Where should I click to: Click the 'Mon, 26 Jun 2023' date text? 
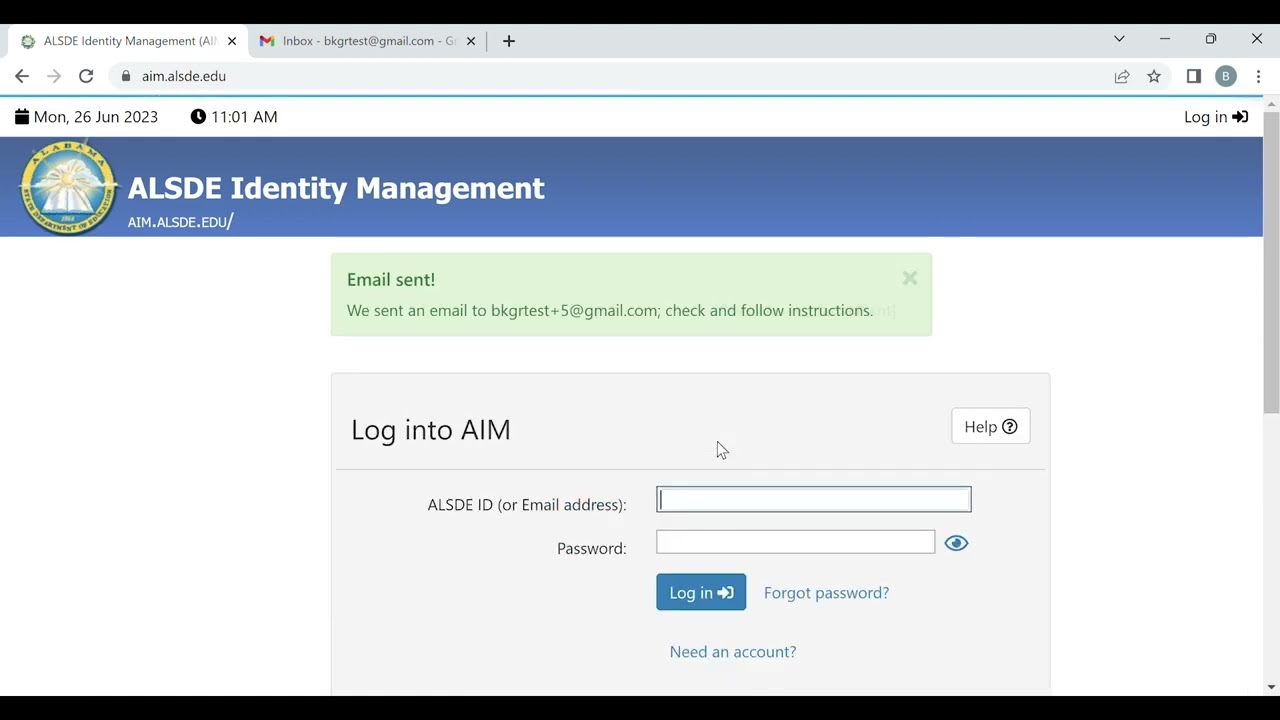pyautogui.click(x=96, y=117)
